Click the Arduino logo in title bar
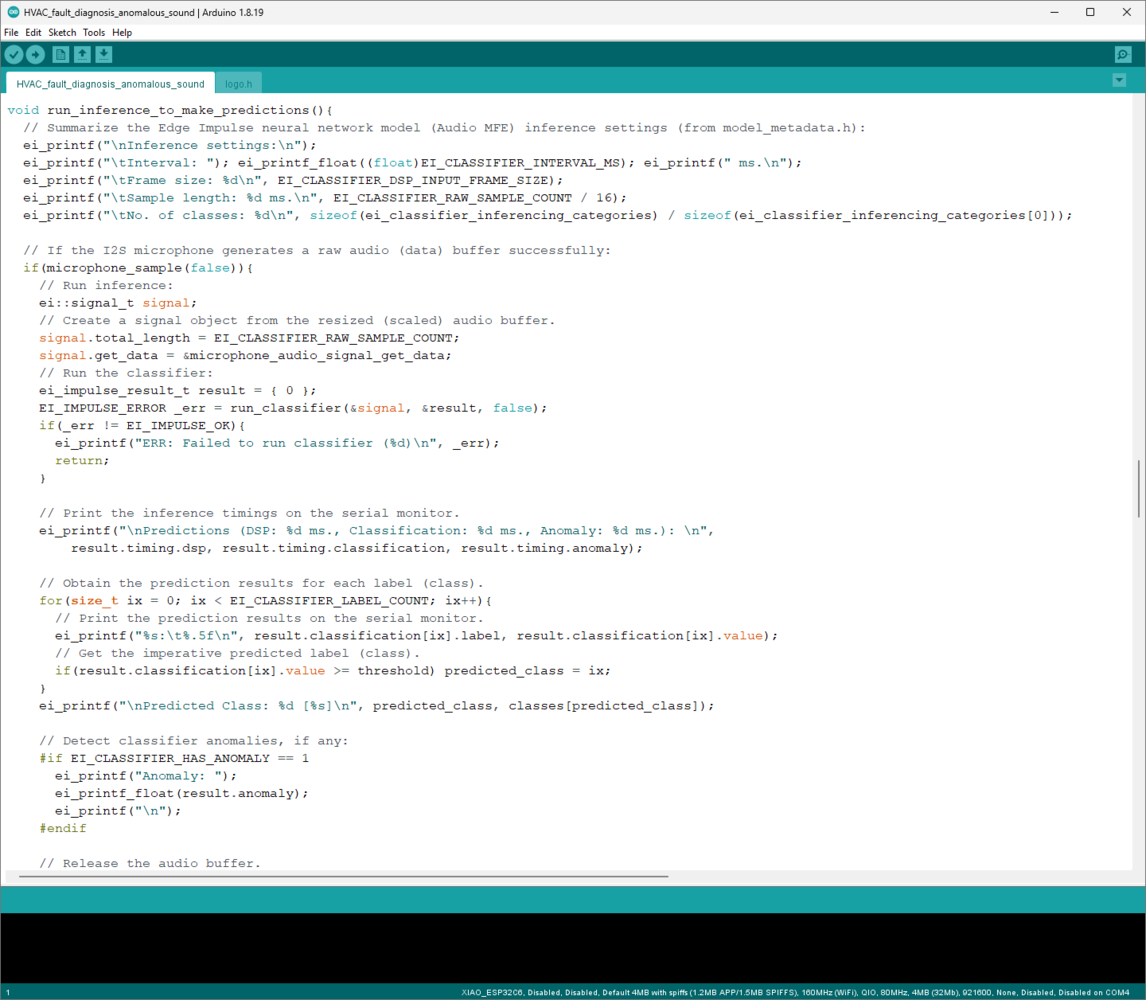The image size is (1146, 1000). (12, 12)
